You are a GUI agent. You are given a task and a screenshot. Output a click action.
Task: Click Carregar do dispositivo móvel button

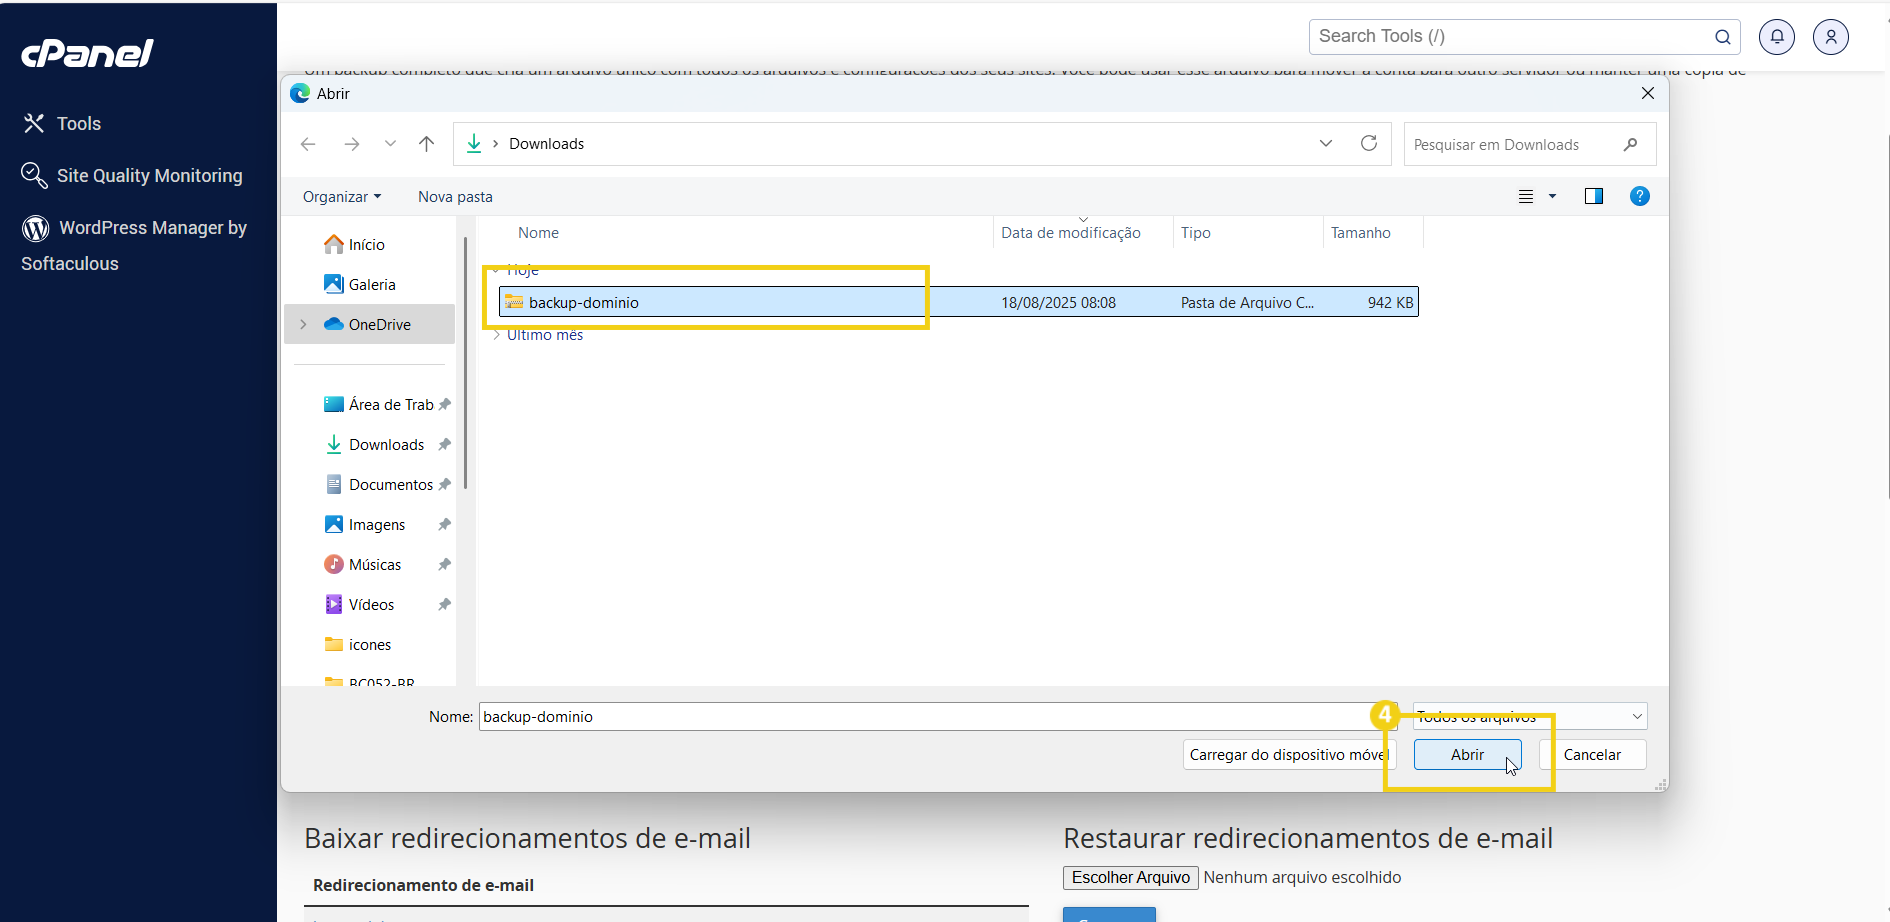coord(1288,755)
